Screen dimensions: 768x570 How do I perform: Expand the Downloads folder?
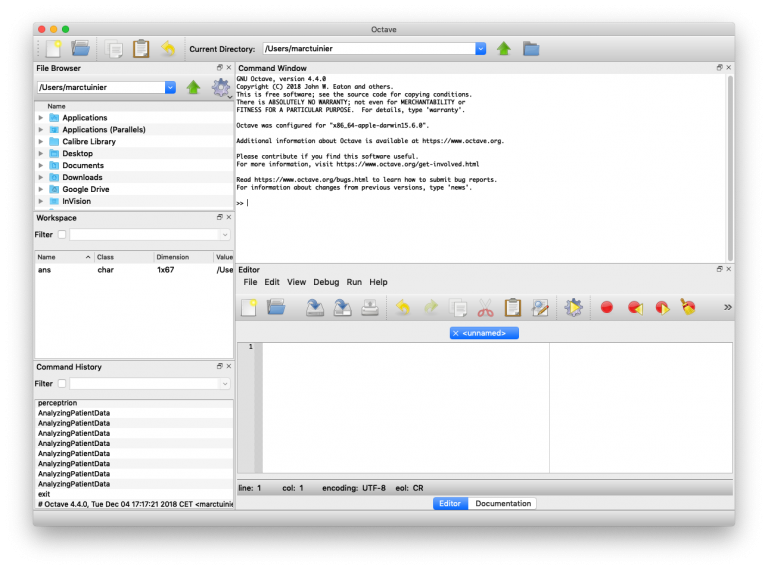[x=41, y=177]
